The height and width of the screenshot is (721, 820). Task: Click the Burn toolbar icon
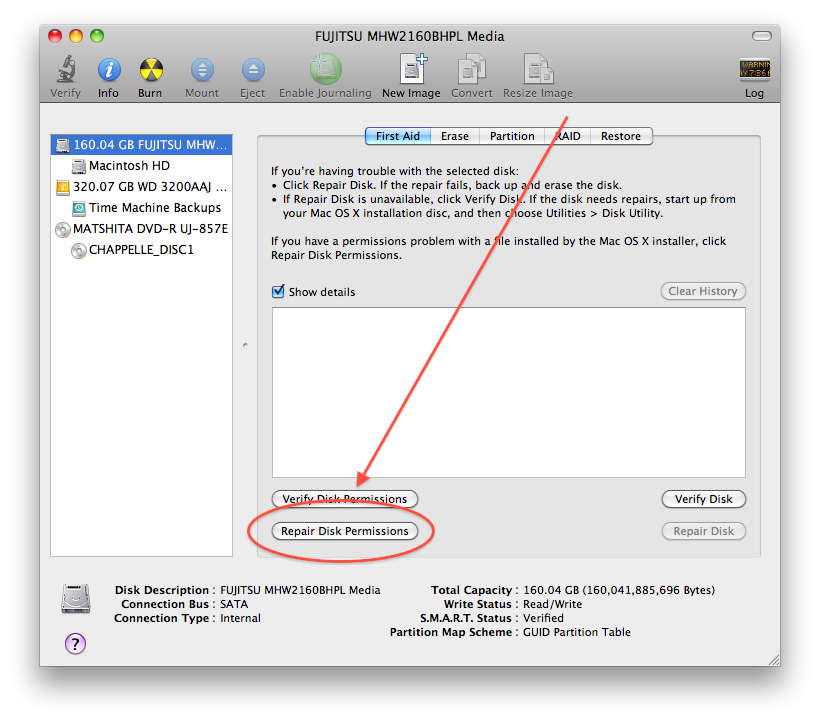[151, 70]
